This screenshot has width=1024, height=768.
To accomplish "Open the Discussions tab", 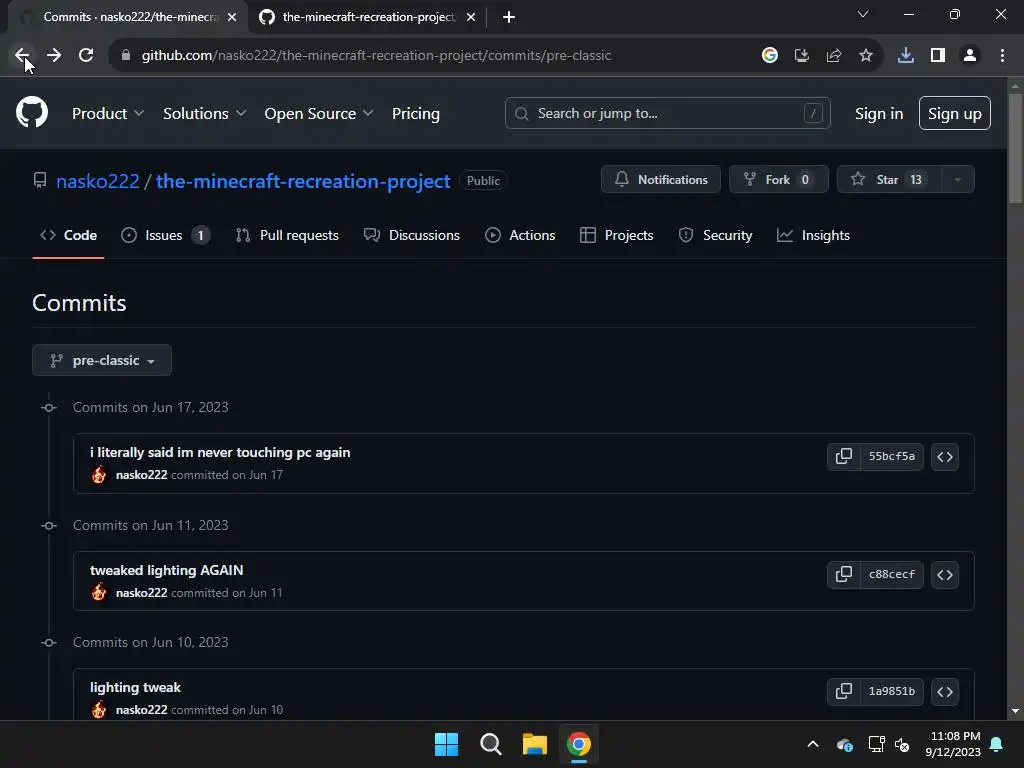I will point(412,235).
